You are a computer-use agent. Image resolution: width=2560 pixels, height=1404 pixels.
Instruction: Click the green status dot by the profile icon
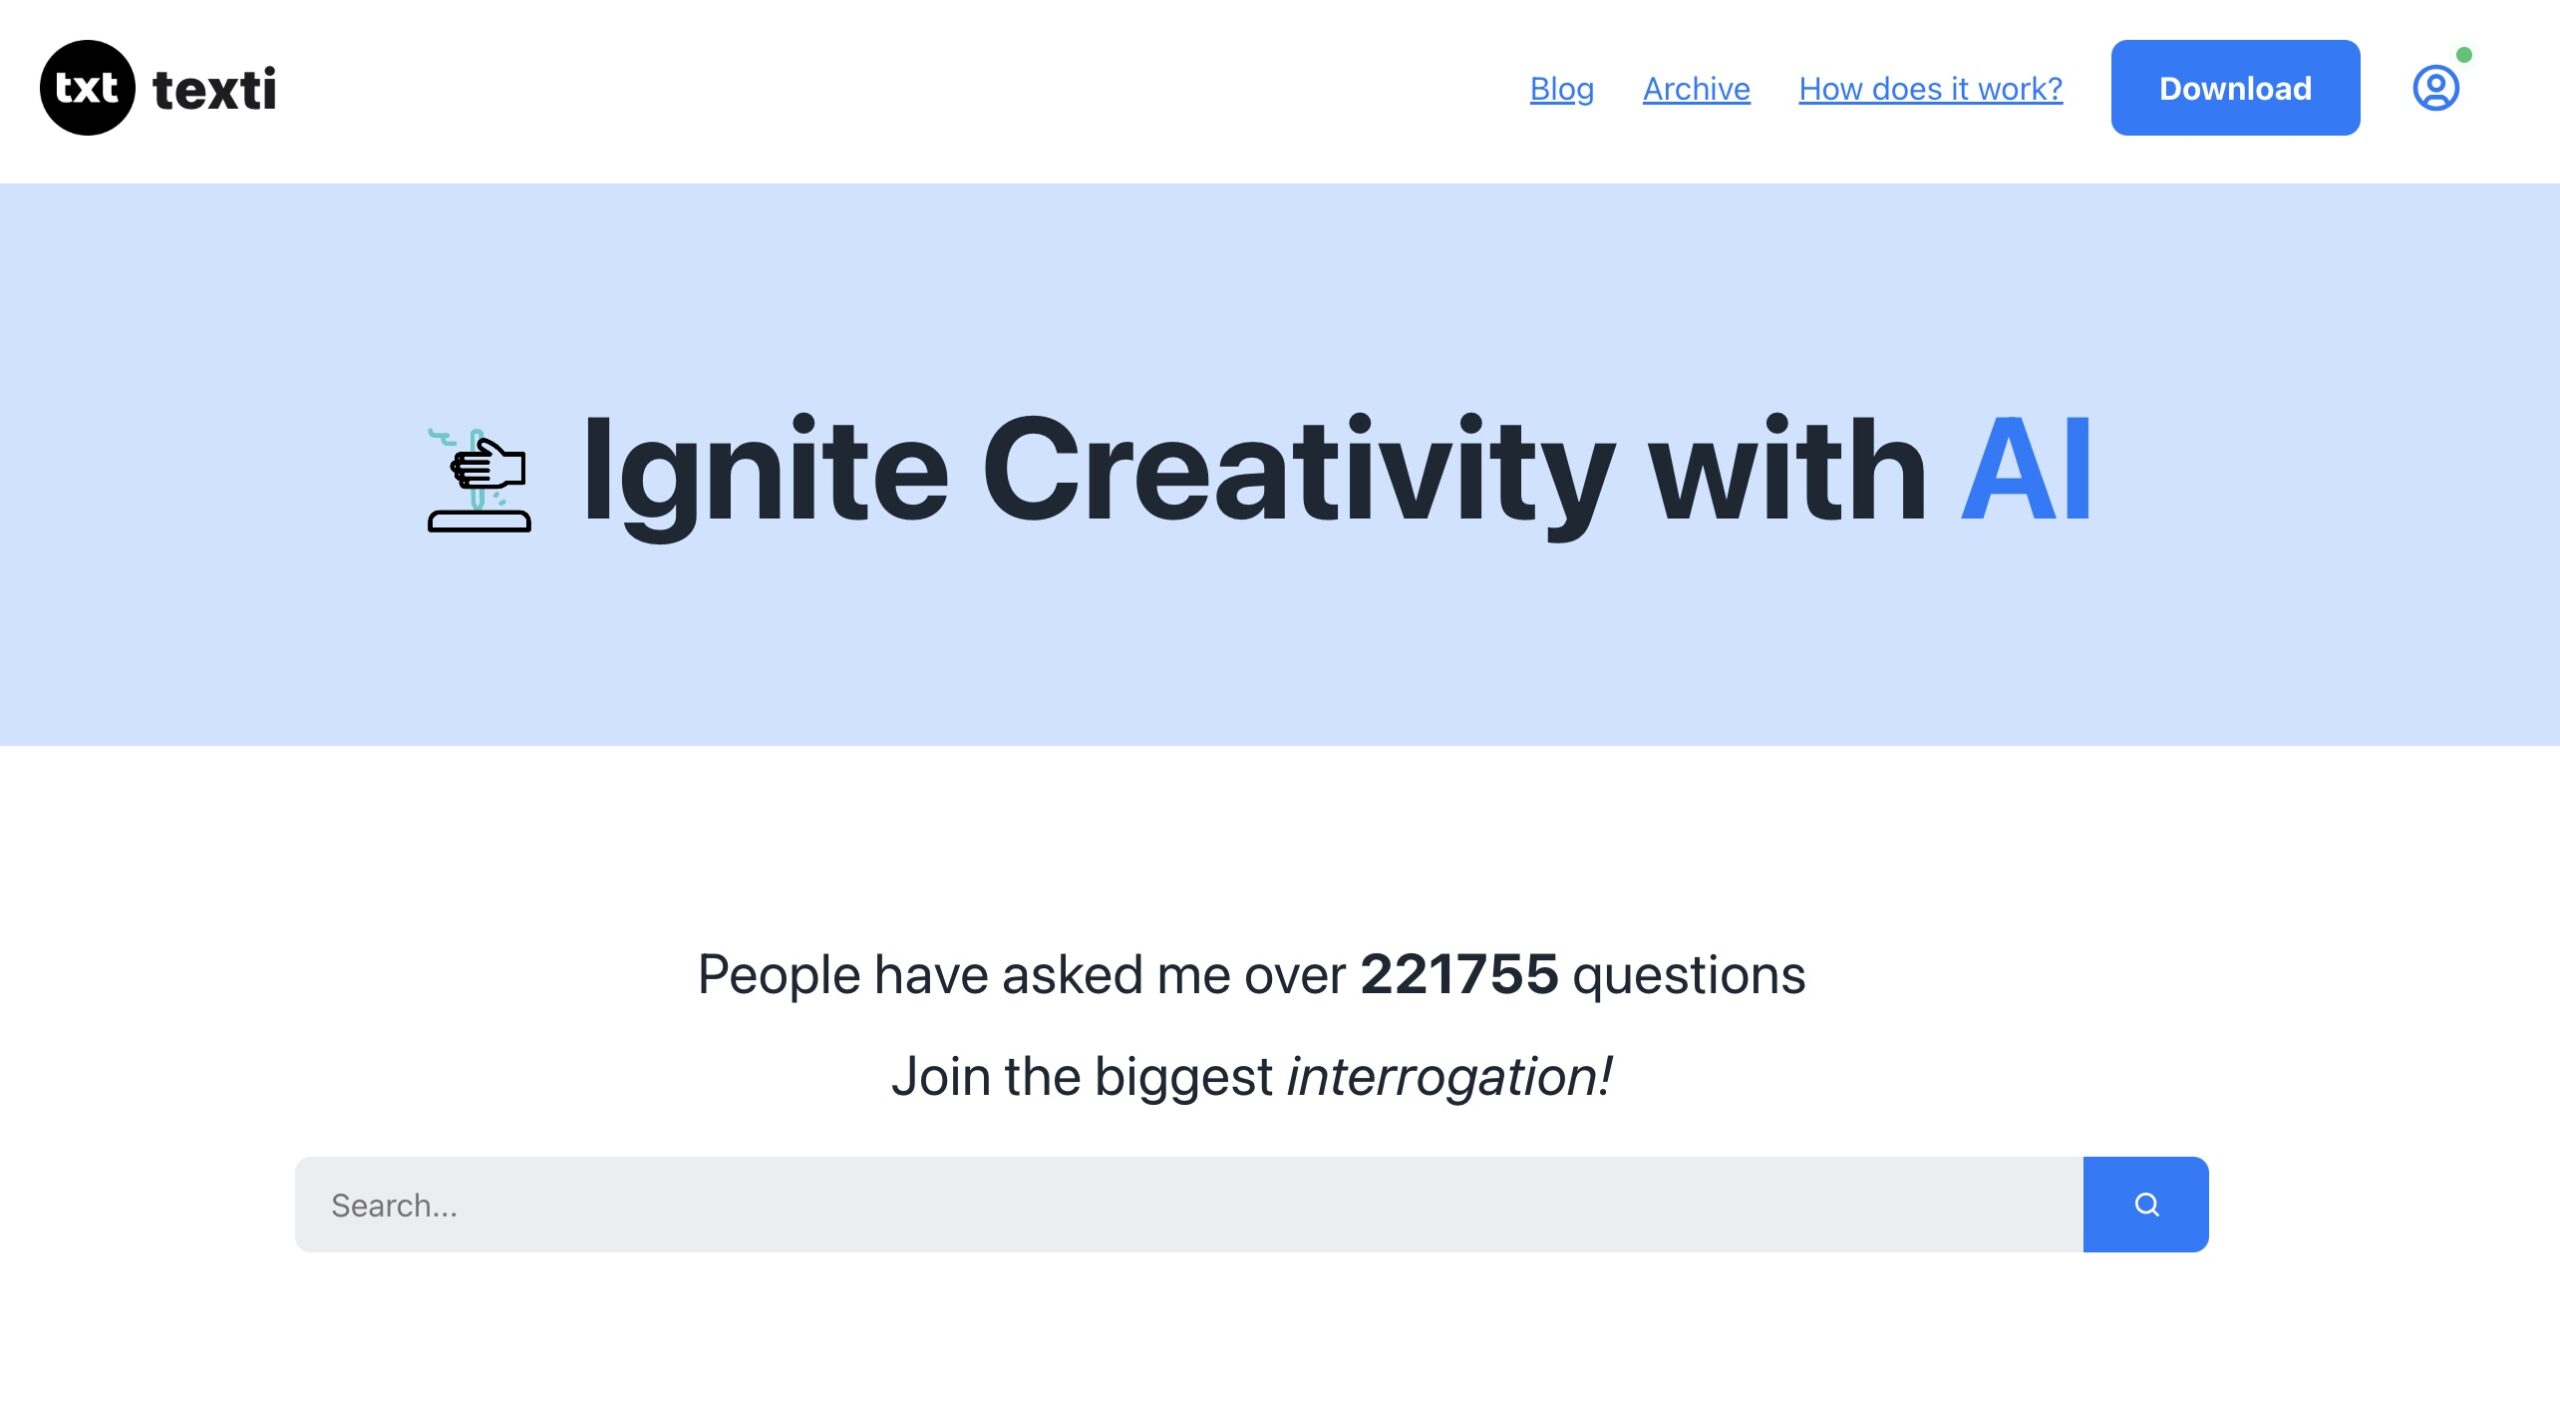tap(2464, 55)
